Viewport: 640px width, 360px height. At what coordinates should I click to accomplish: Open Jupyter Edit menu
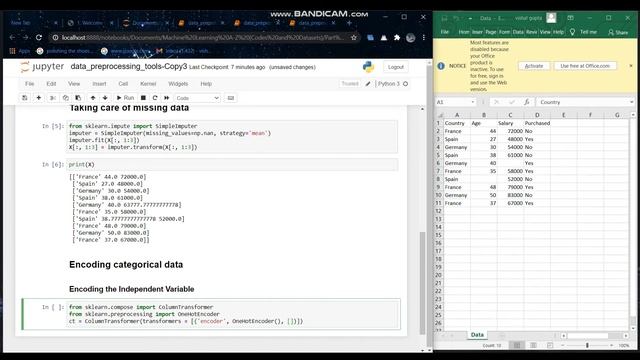[x=51, y=84]
